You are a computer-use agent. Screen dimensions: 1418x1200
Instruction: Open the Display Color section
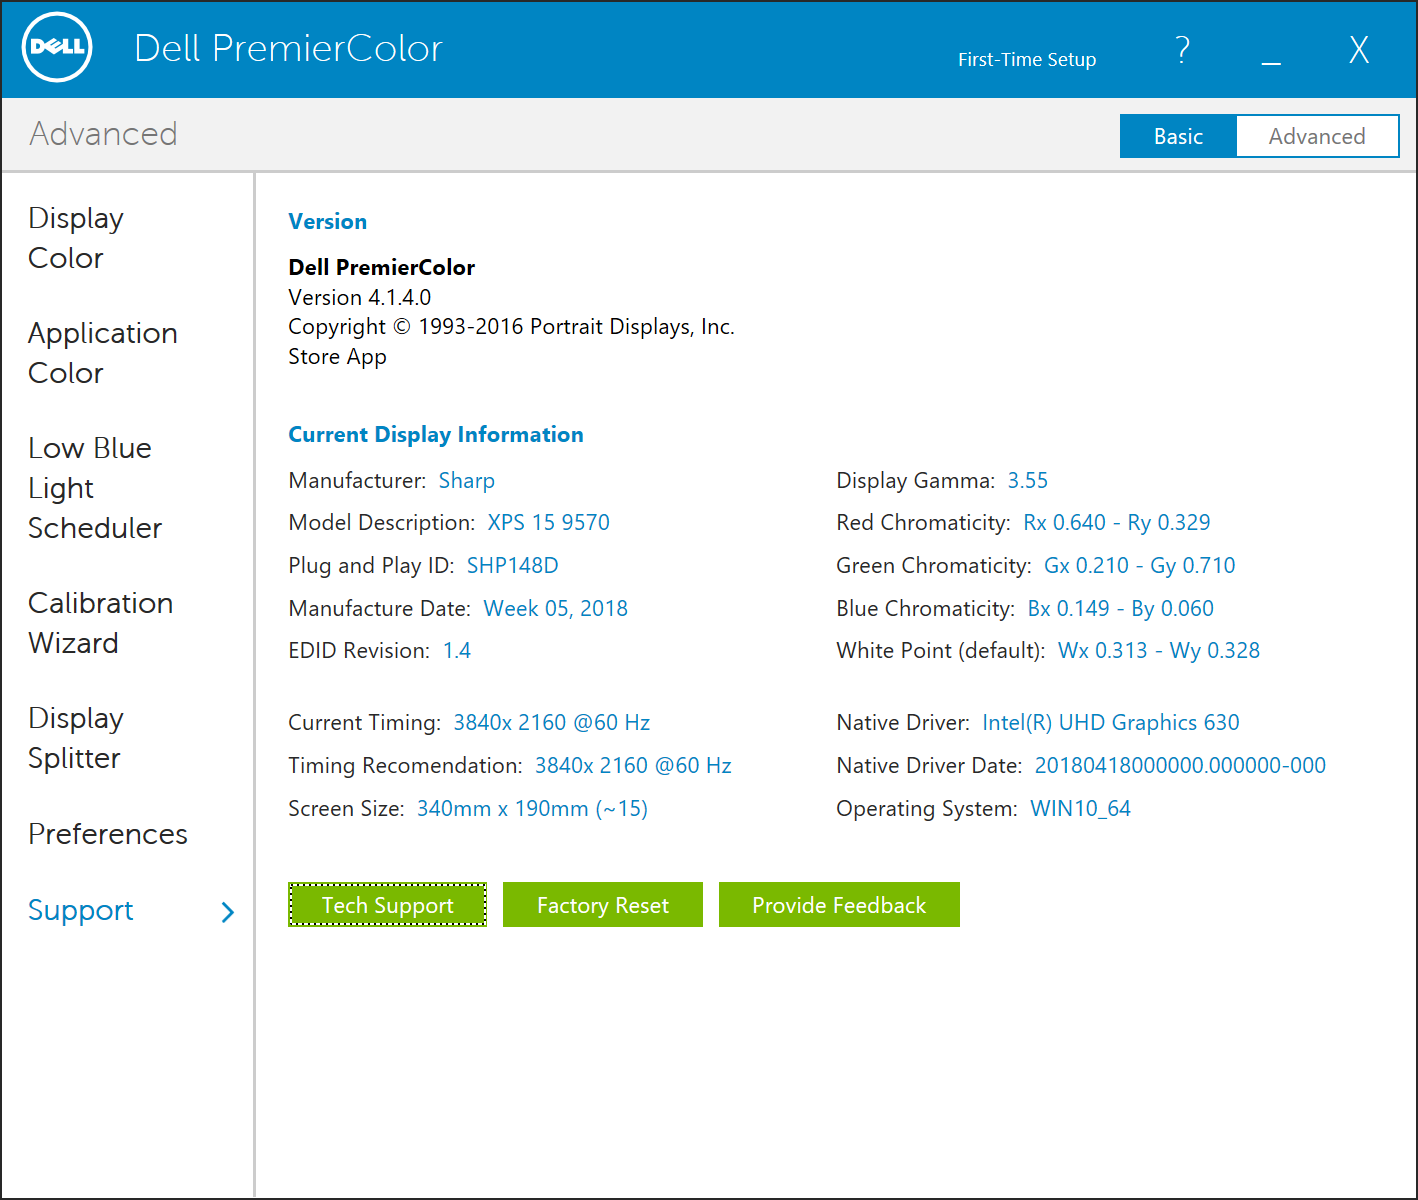pyautogui.click(x=76, y=238)
